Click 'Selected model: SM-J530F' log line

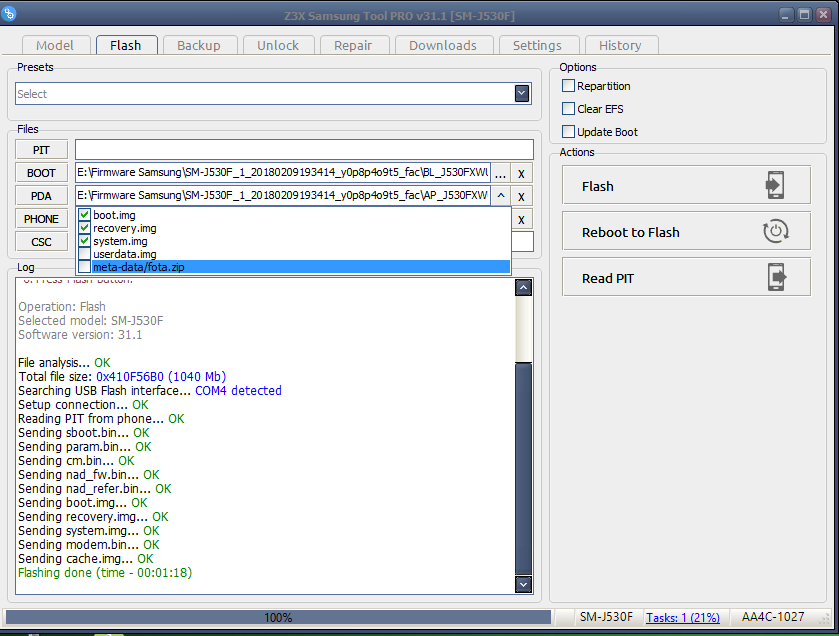(x=90, y=320)
